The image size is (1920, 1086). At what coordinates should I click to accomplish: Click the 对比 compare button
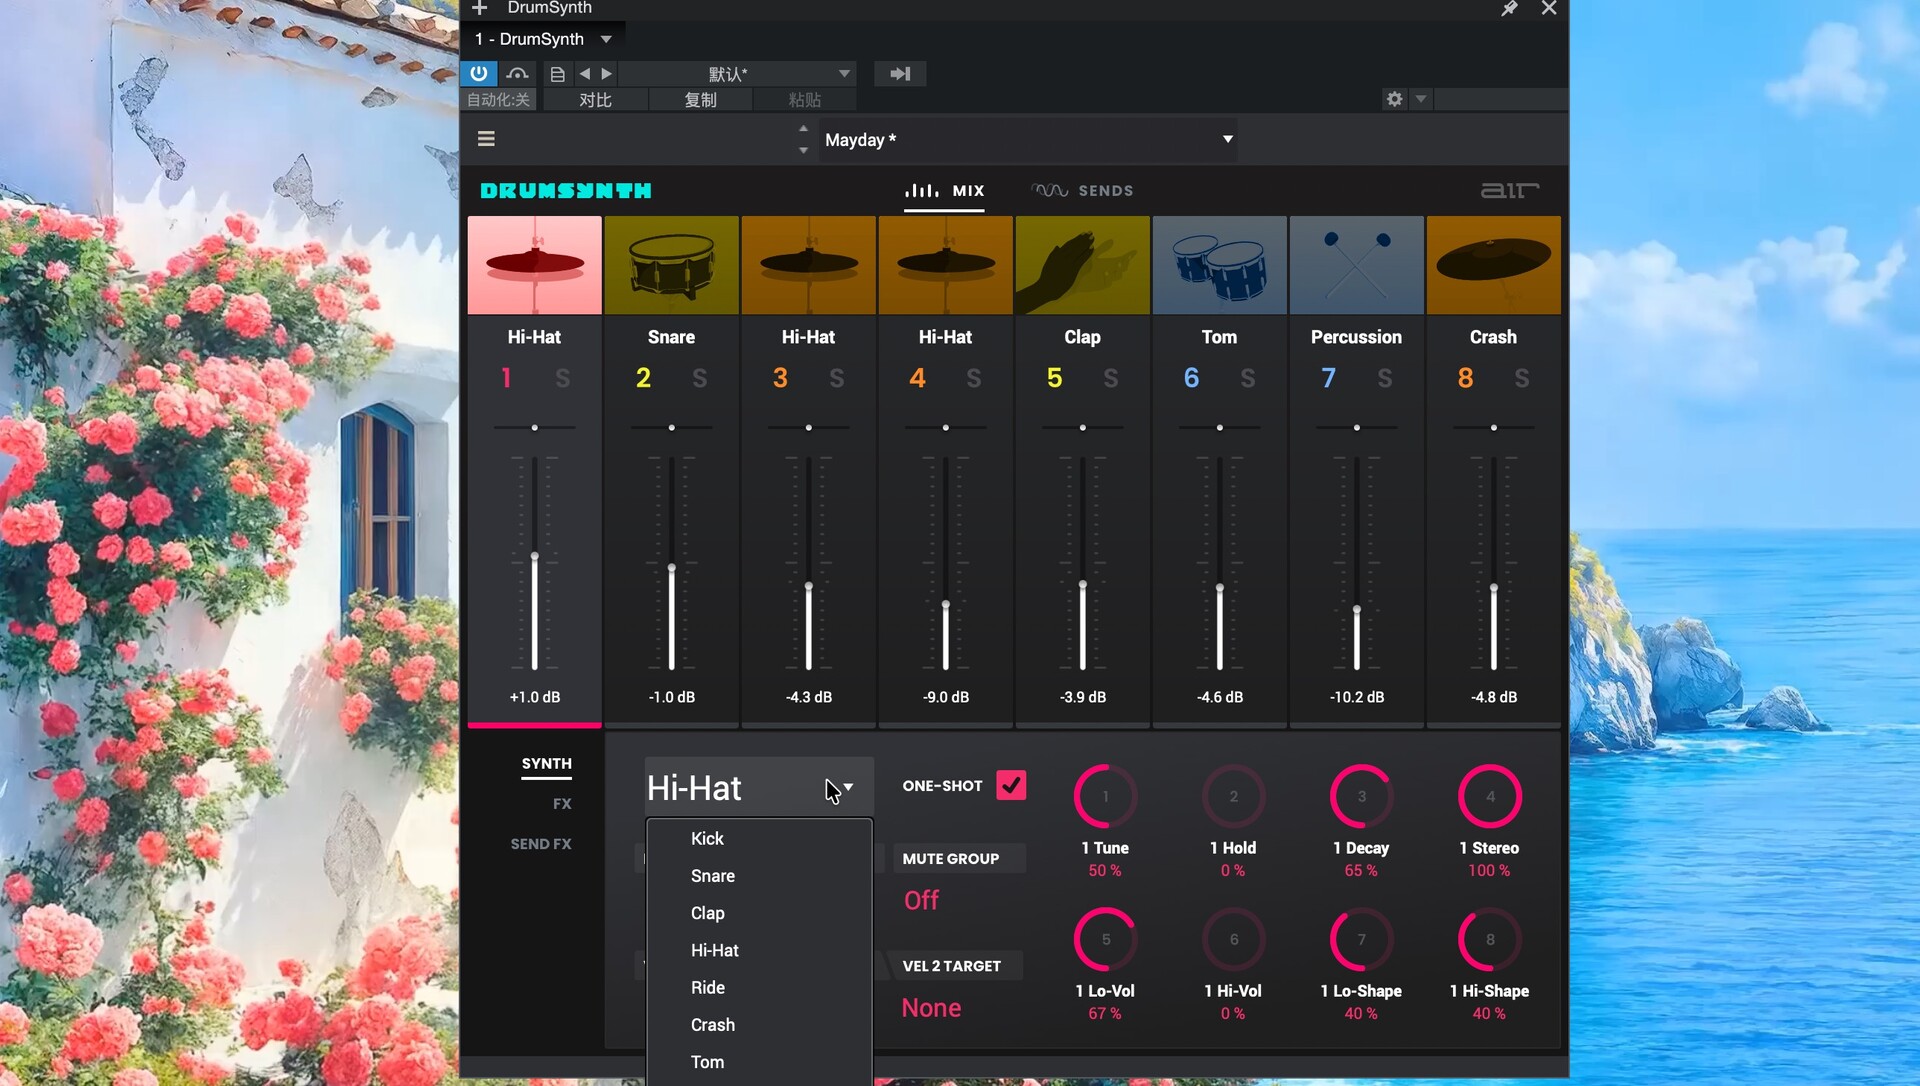pyautogui.click(x=595, y=100)
